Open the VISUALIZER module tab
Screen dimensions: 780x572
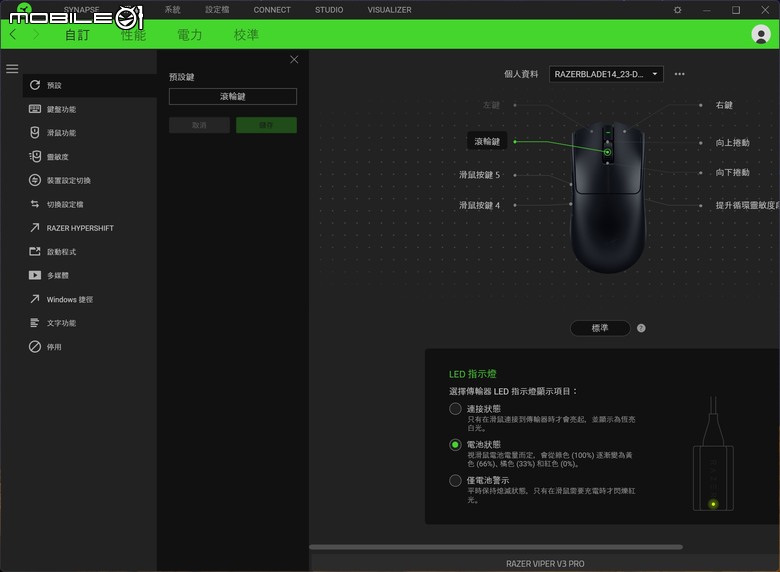click(390, 9)
